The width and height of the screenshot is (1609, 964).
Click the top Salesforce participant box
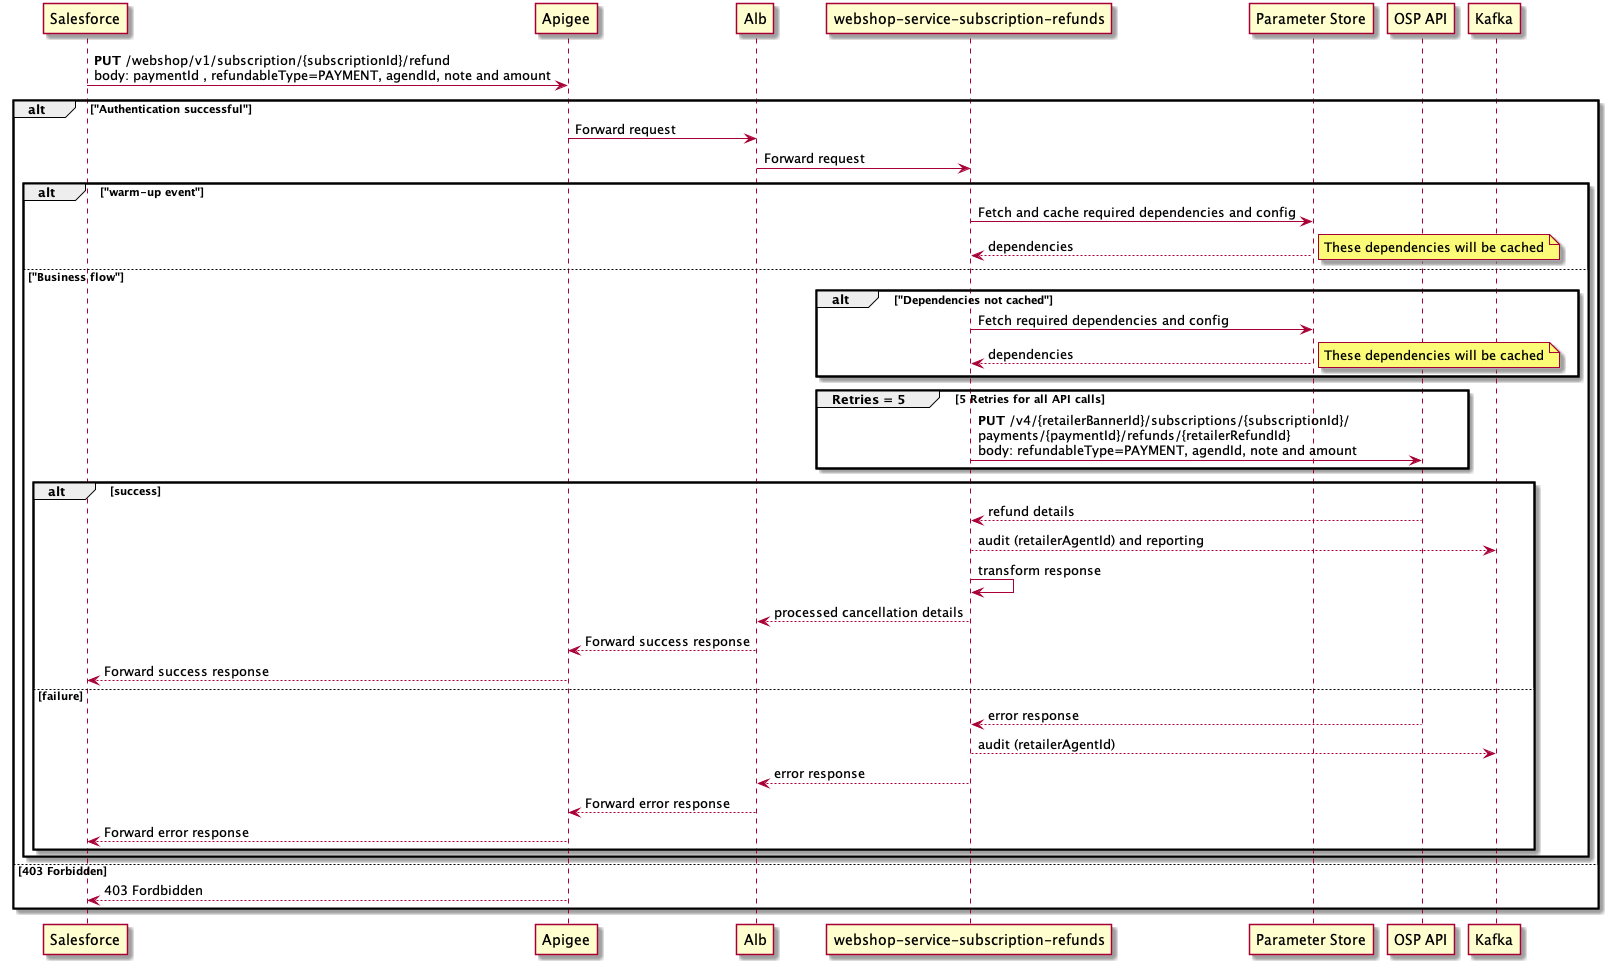pyautogui.click(x=85, y=19)
